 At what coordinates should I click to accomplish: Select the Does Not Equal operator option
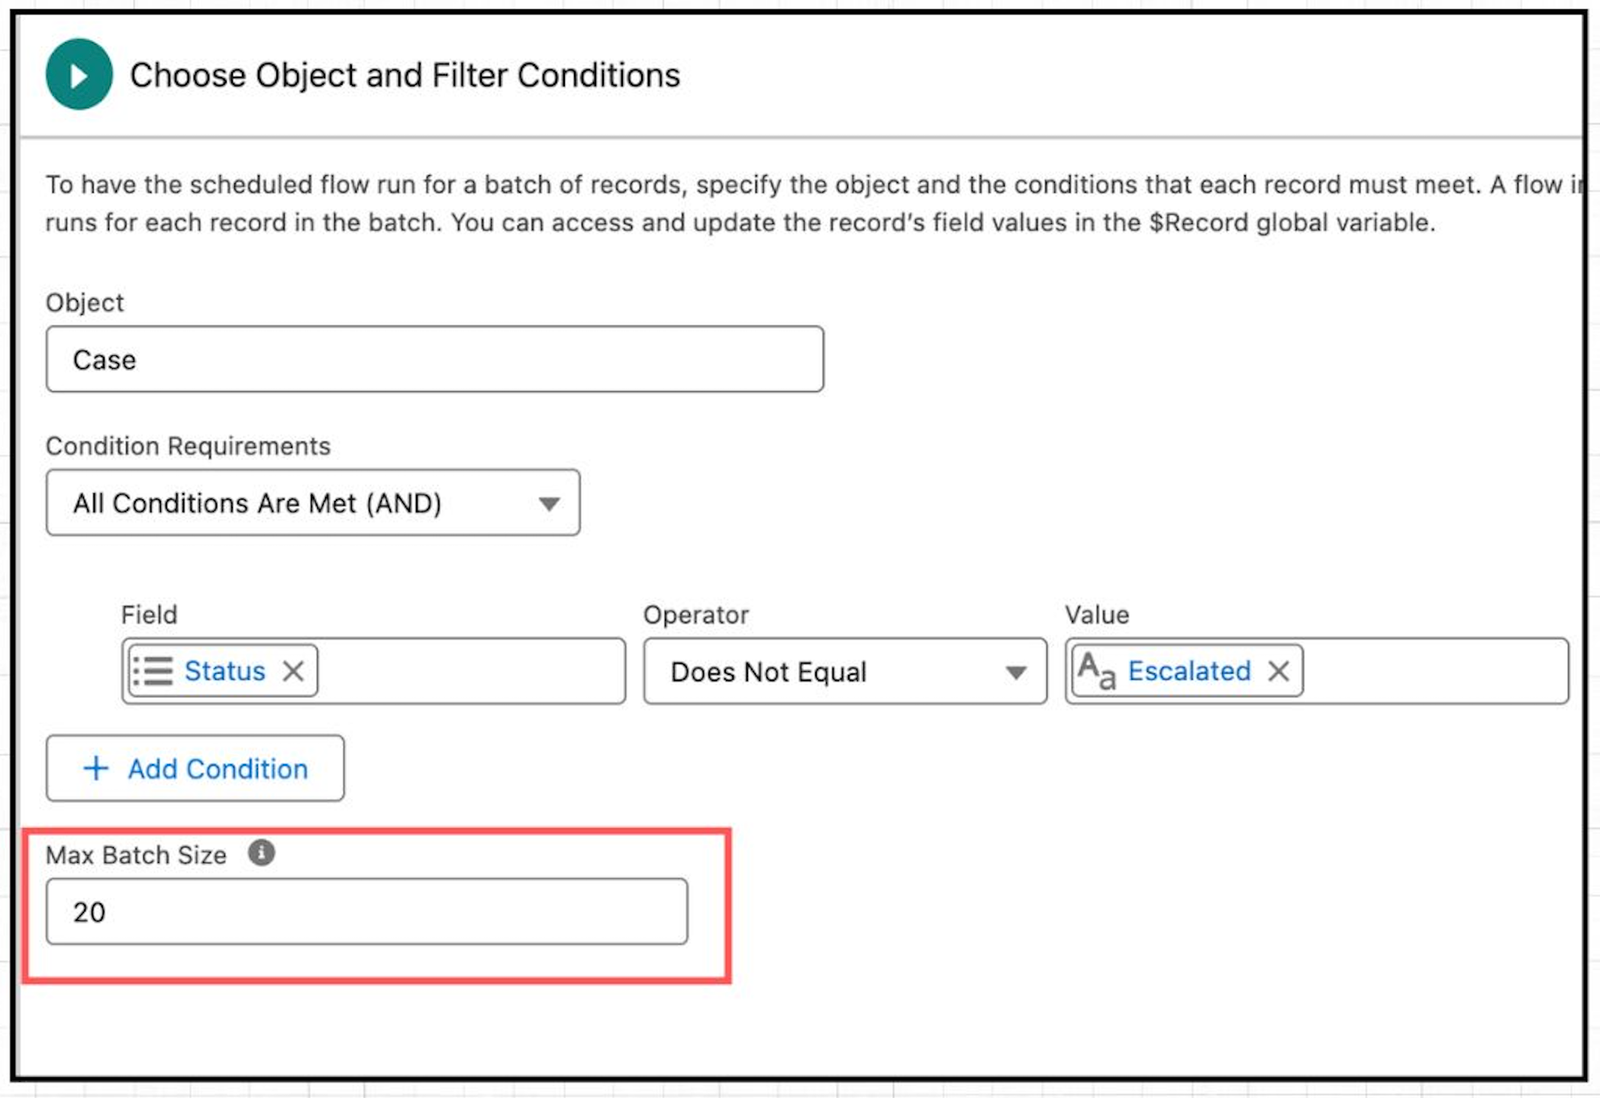[x=770, y=672]
